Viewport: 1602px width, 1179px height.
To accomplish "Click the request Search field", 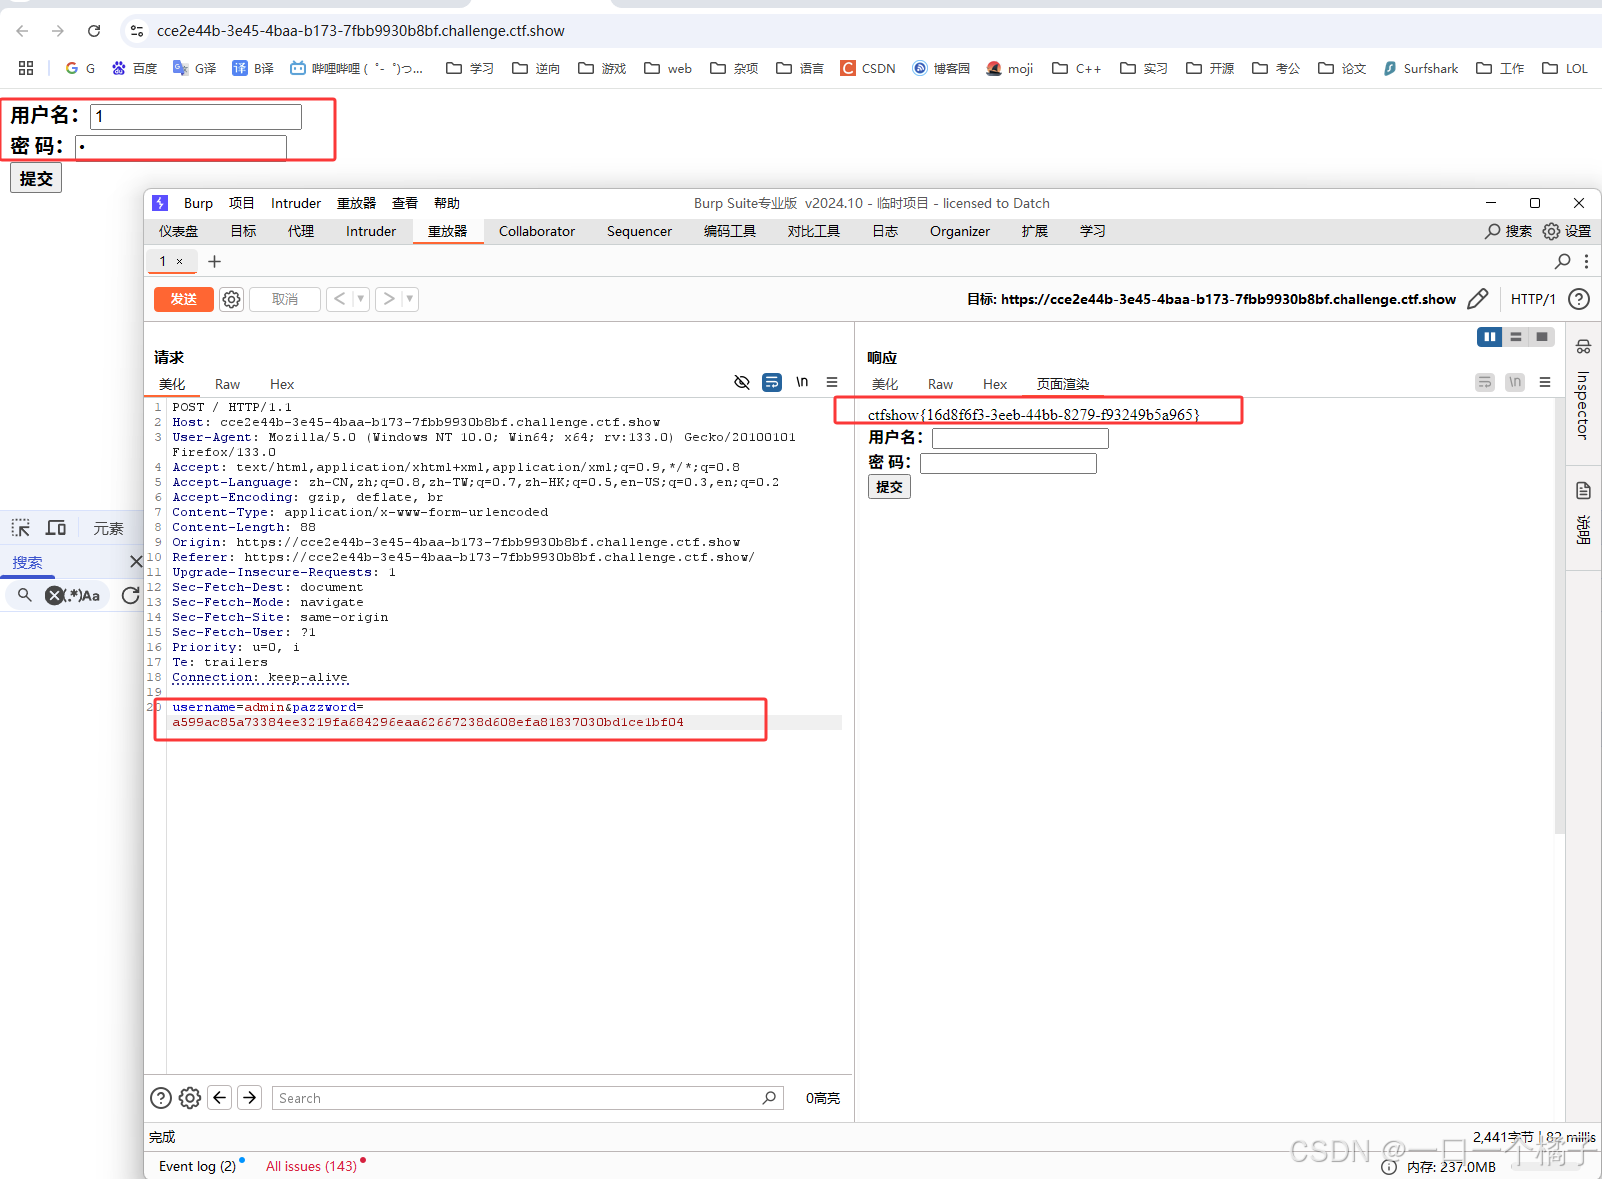I will pyautogui.click(x=527, y=1098).
